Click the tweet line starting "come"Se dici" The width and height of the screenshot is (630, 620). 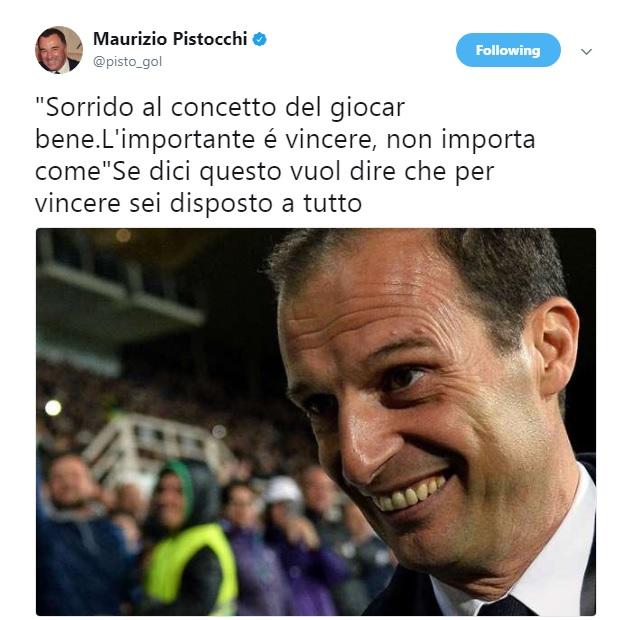264,172
